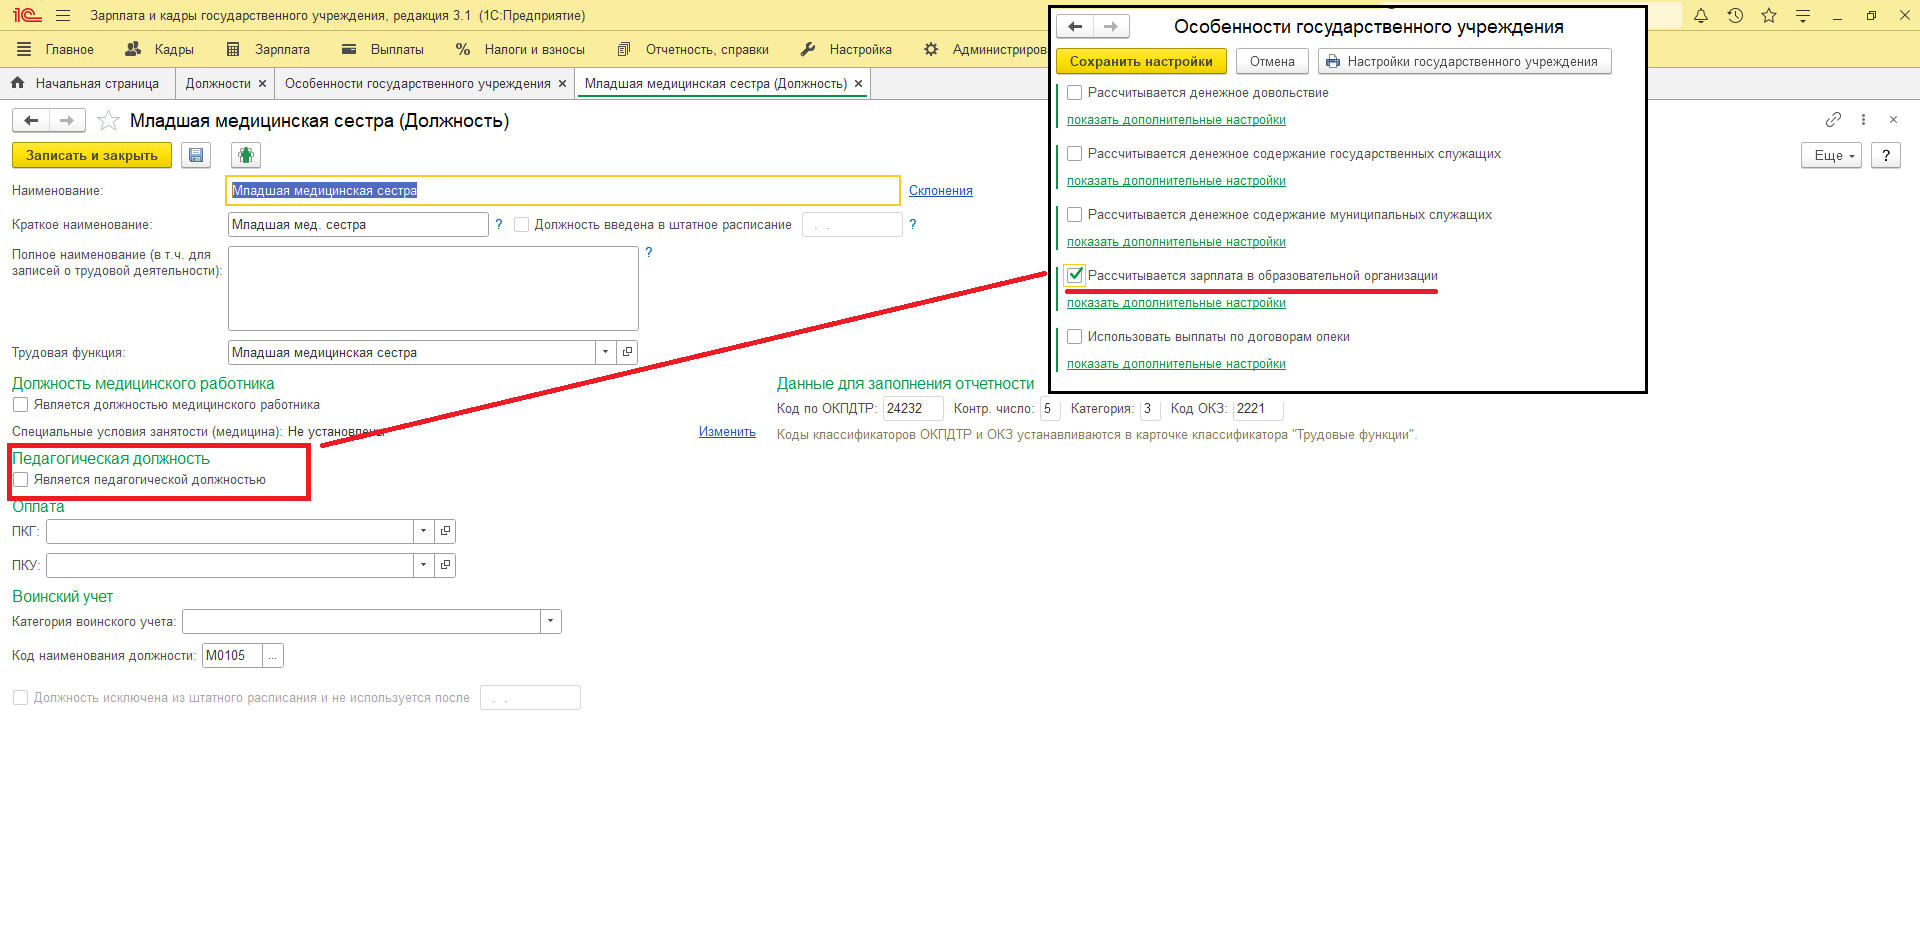Image resolution: width=1920 pixels, height=942 pixels.
Task: Open the Выплаты menu
Action: [x=383, y=49]
